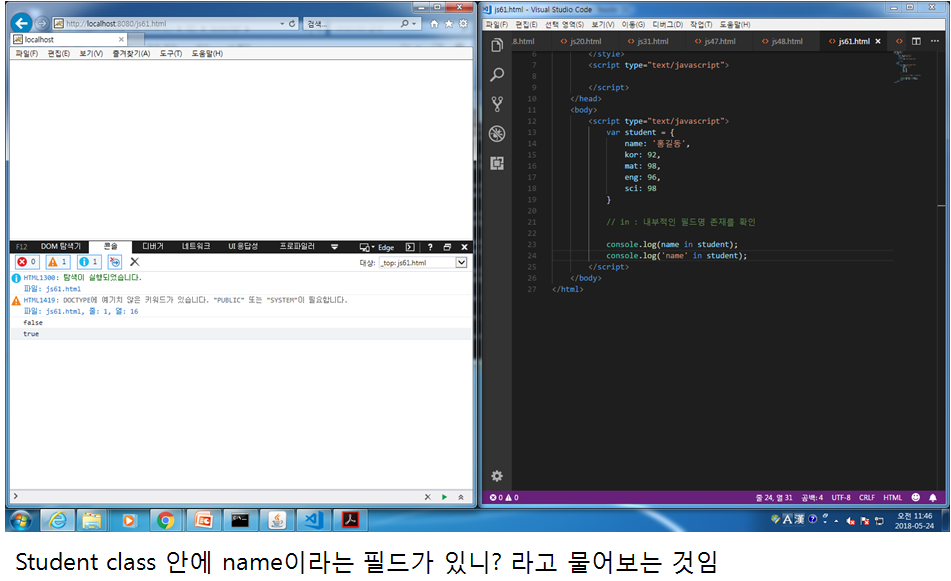
Task: Switch to the 네트워크 tab in F12 tools
Action: [x=196, y=246]
